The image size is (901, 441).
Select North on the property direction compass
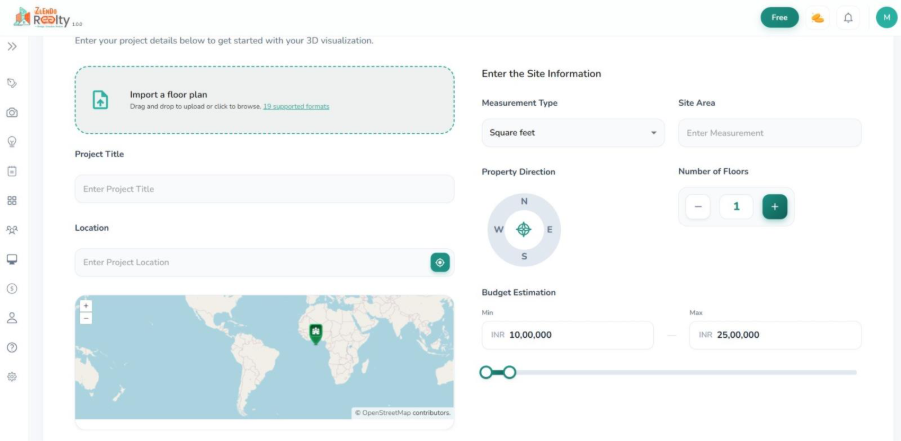click(x=524, y=201)
